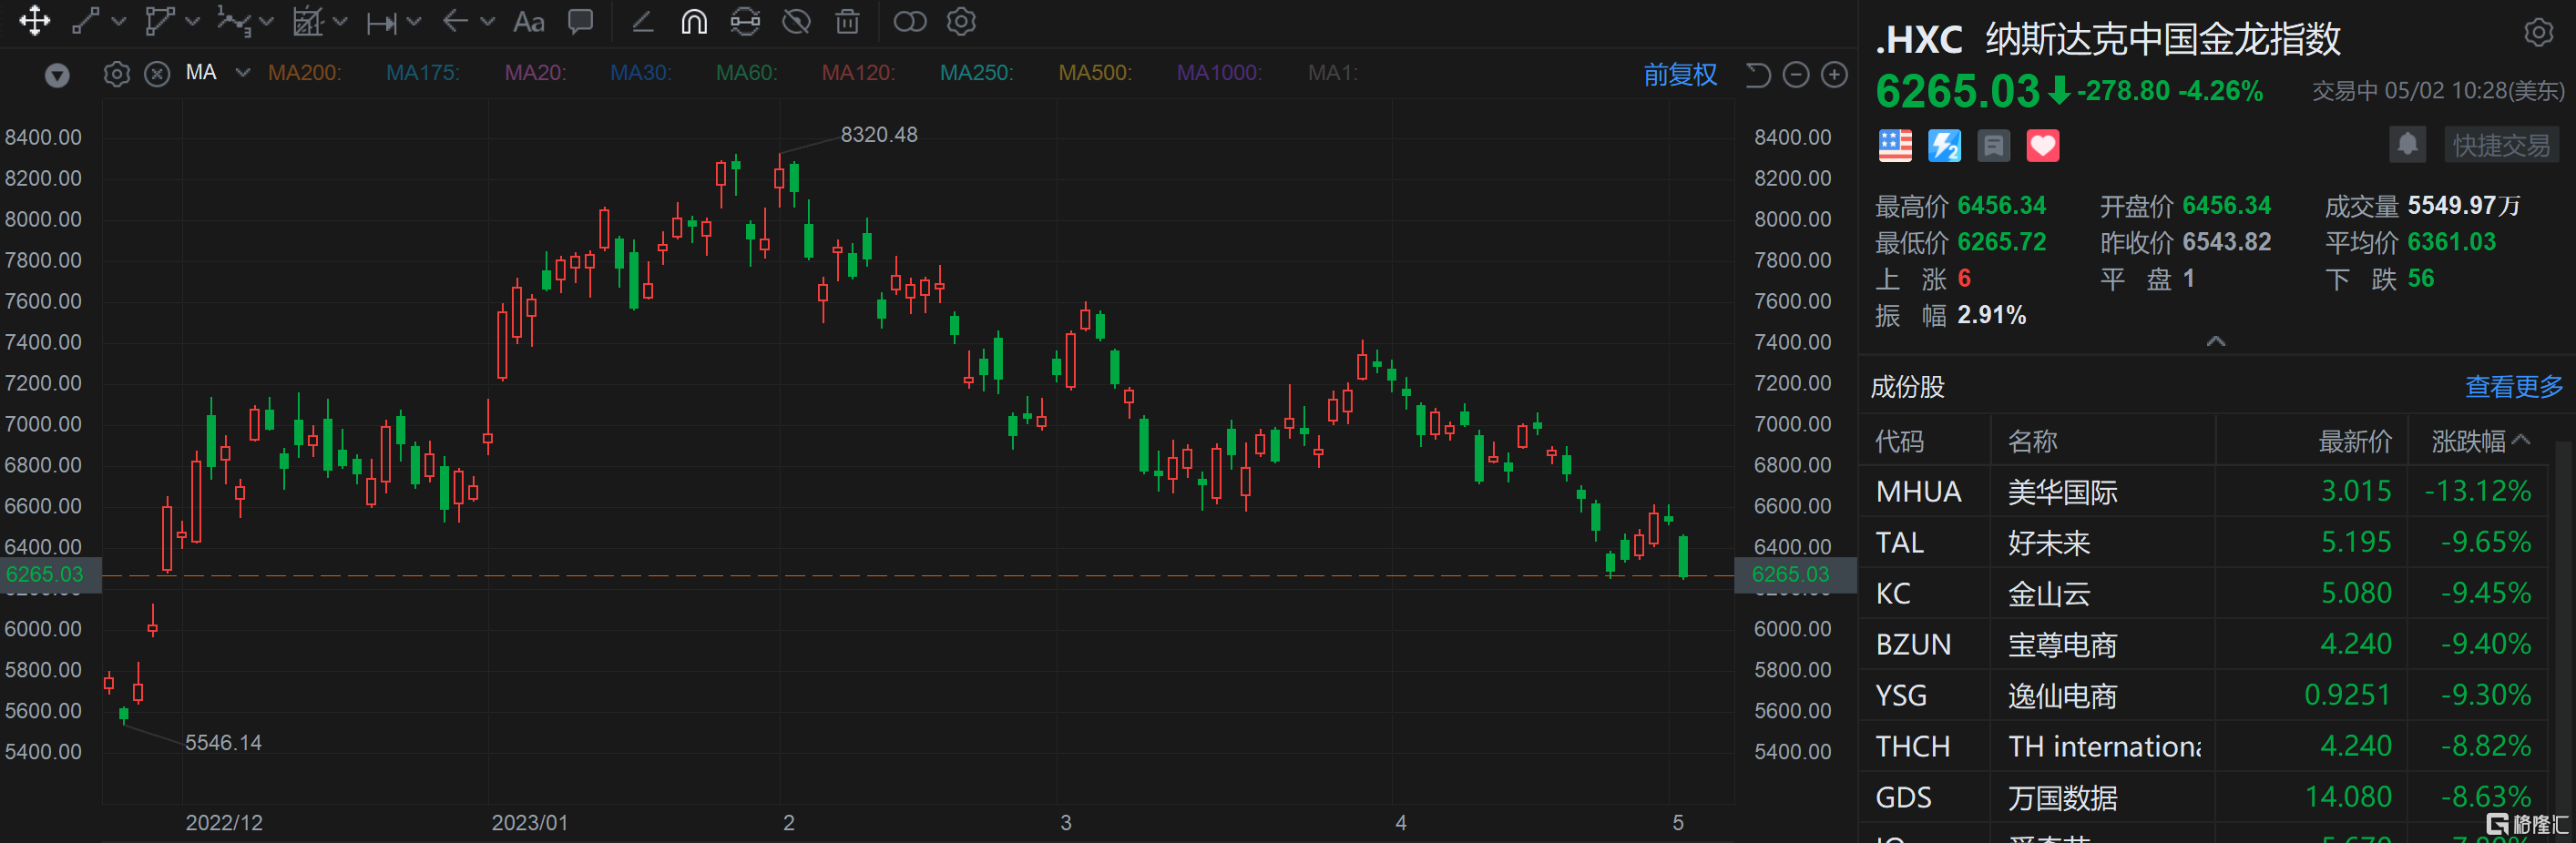Open trend line tool options arrow
This screenshot has width=2576, height=843.
click(x=118, y=21)
